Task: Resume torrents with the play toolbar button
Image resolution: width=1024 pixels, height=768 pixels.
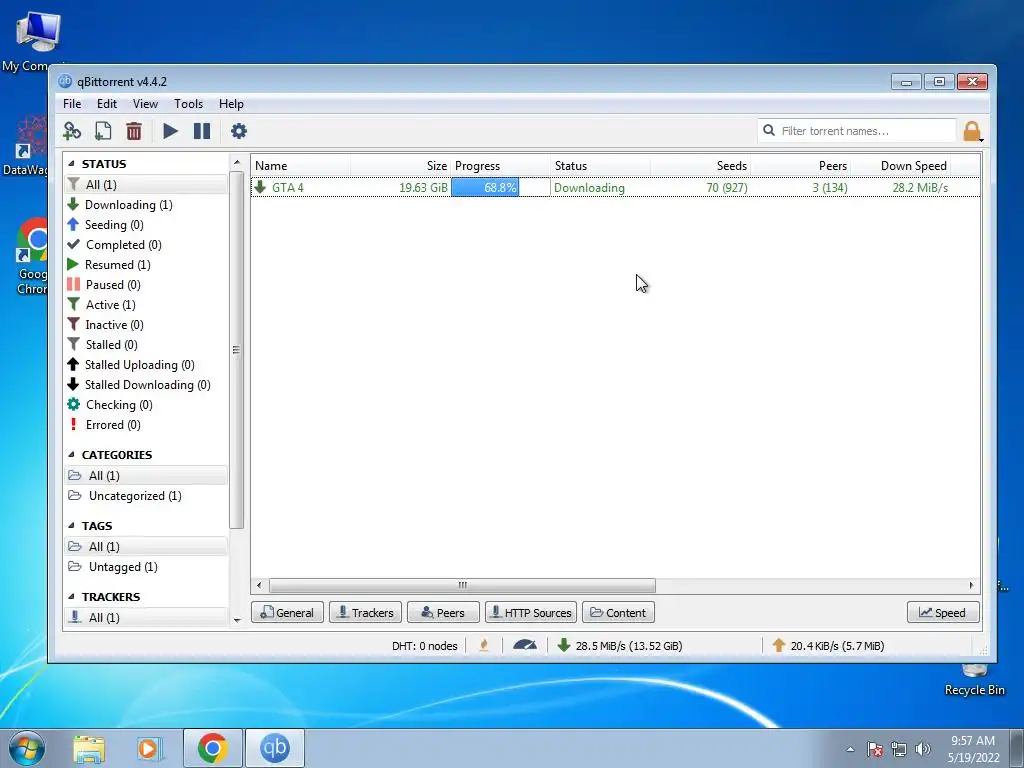Action: pyautogui.click(x=170, y=131)
